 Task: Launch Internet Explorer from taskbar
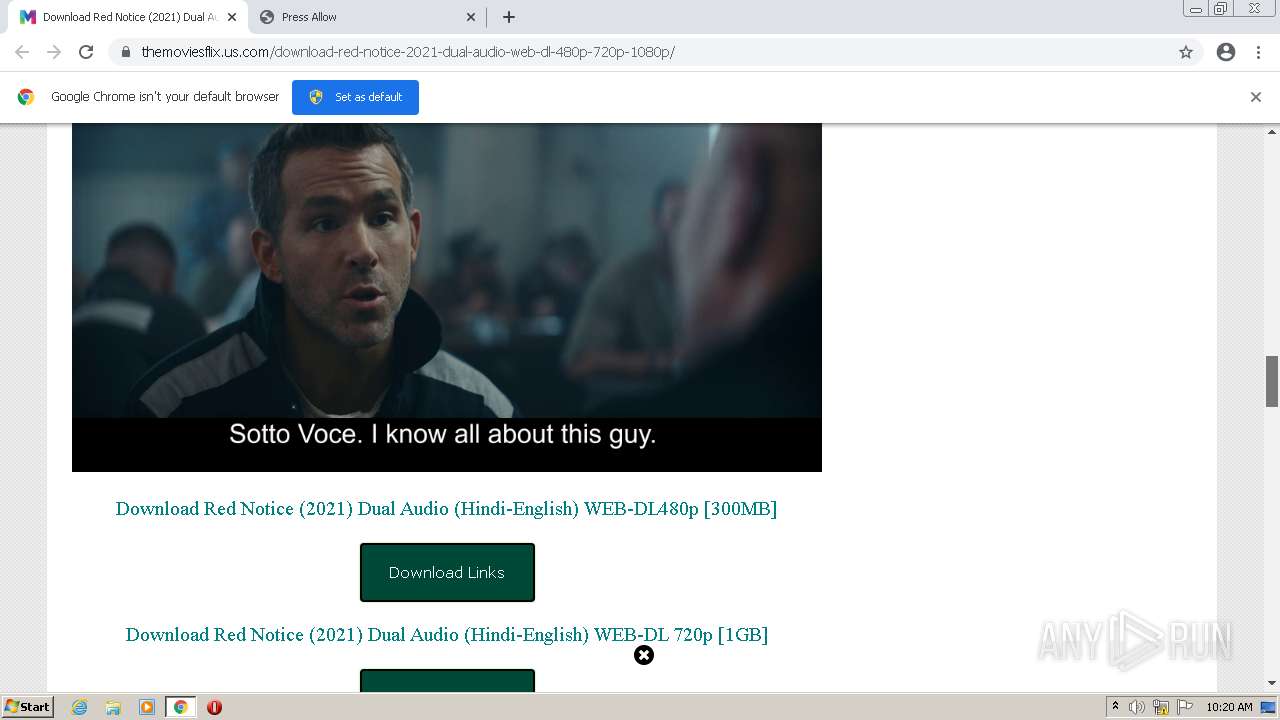click(79, 707)
